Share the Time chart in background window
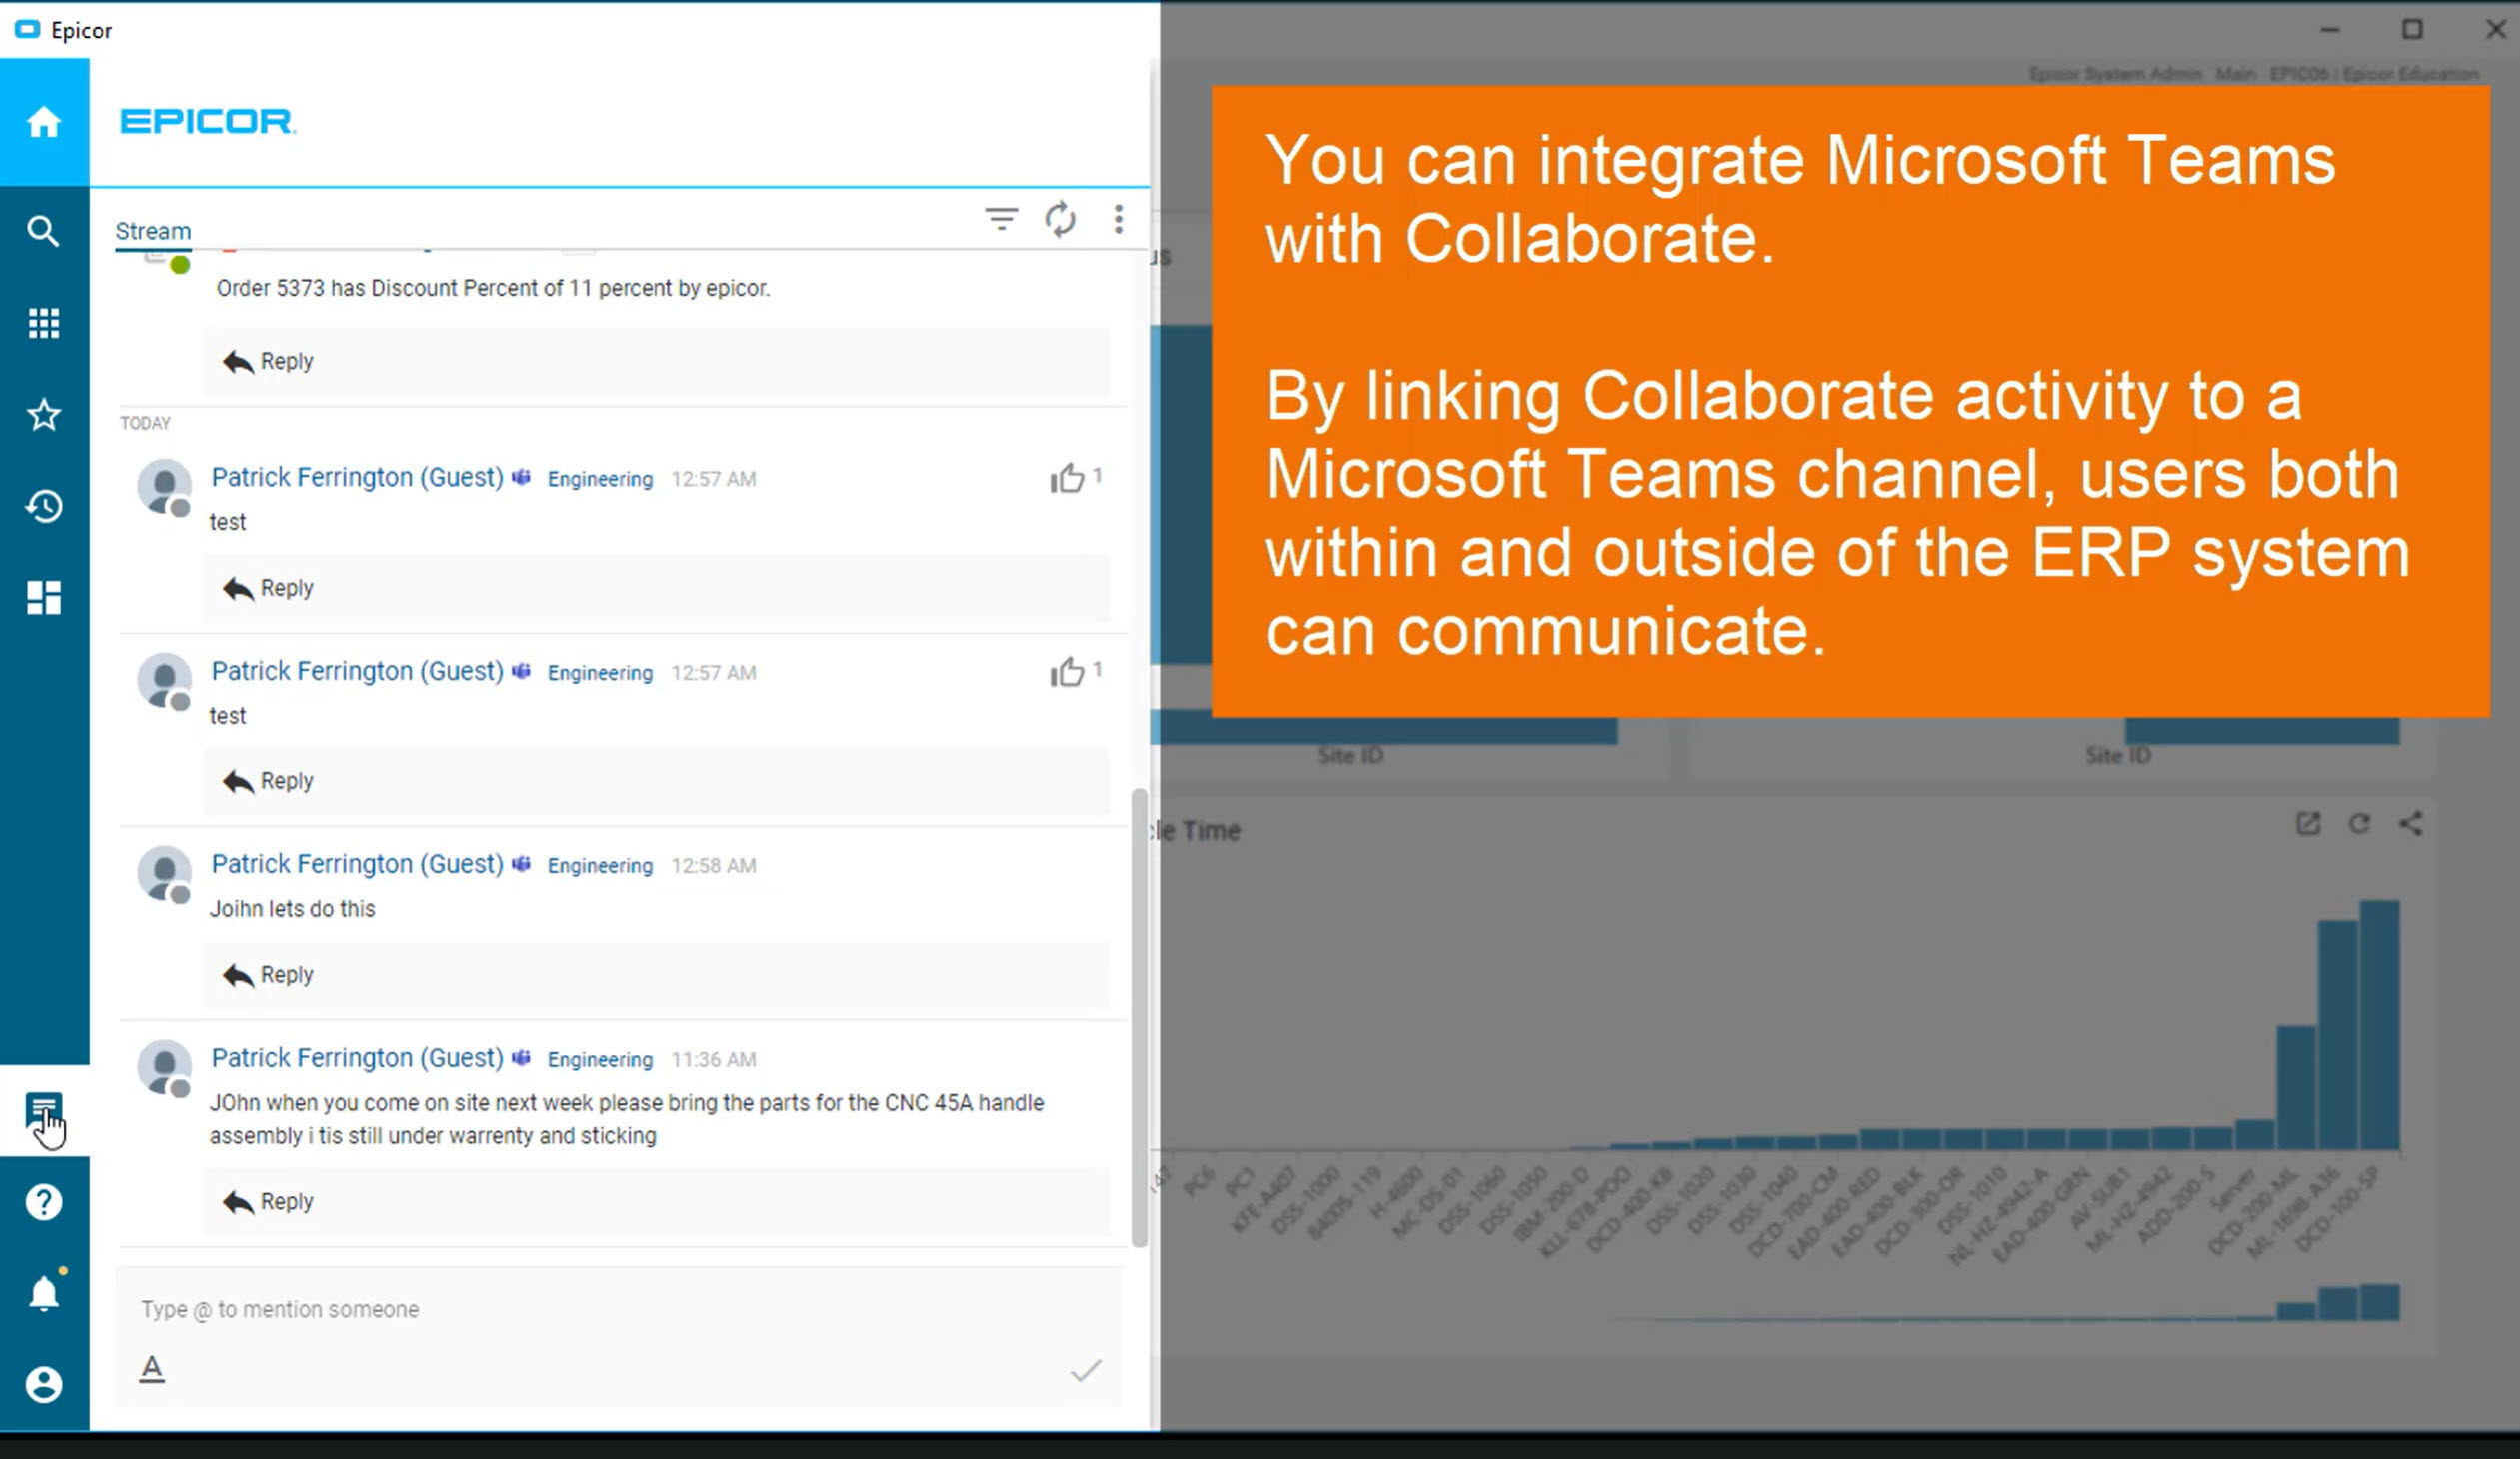Image resolution: width=2520 pixels, height=1459 pixels. [2411, 824]
